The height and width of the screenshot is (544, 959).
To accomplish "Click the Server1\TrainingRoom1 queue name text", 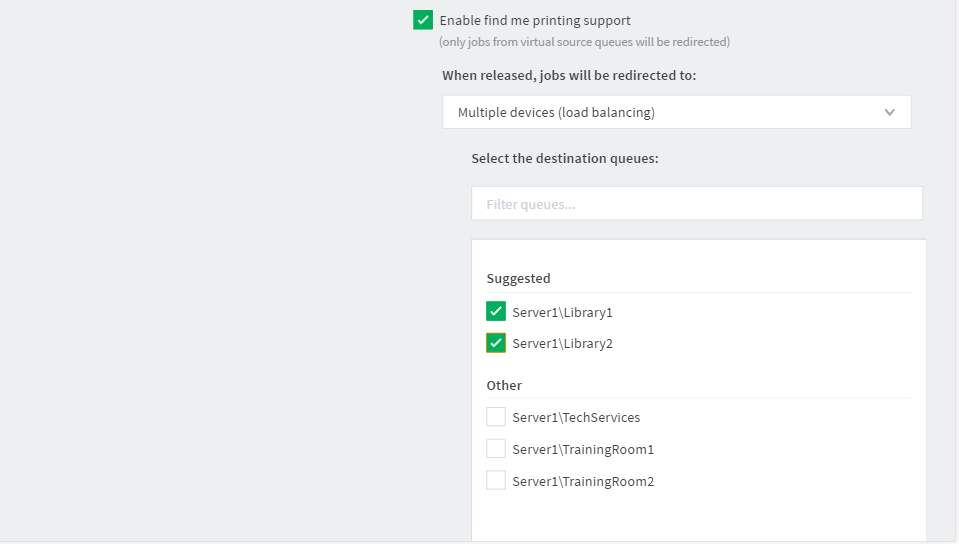I will pyautogui.click(x=583, y=450).
